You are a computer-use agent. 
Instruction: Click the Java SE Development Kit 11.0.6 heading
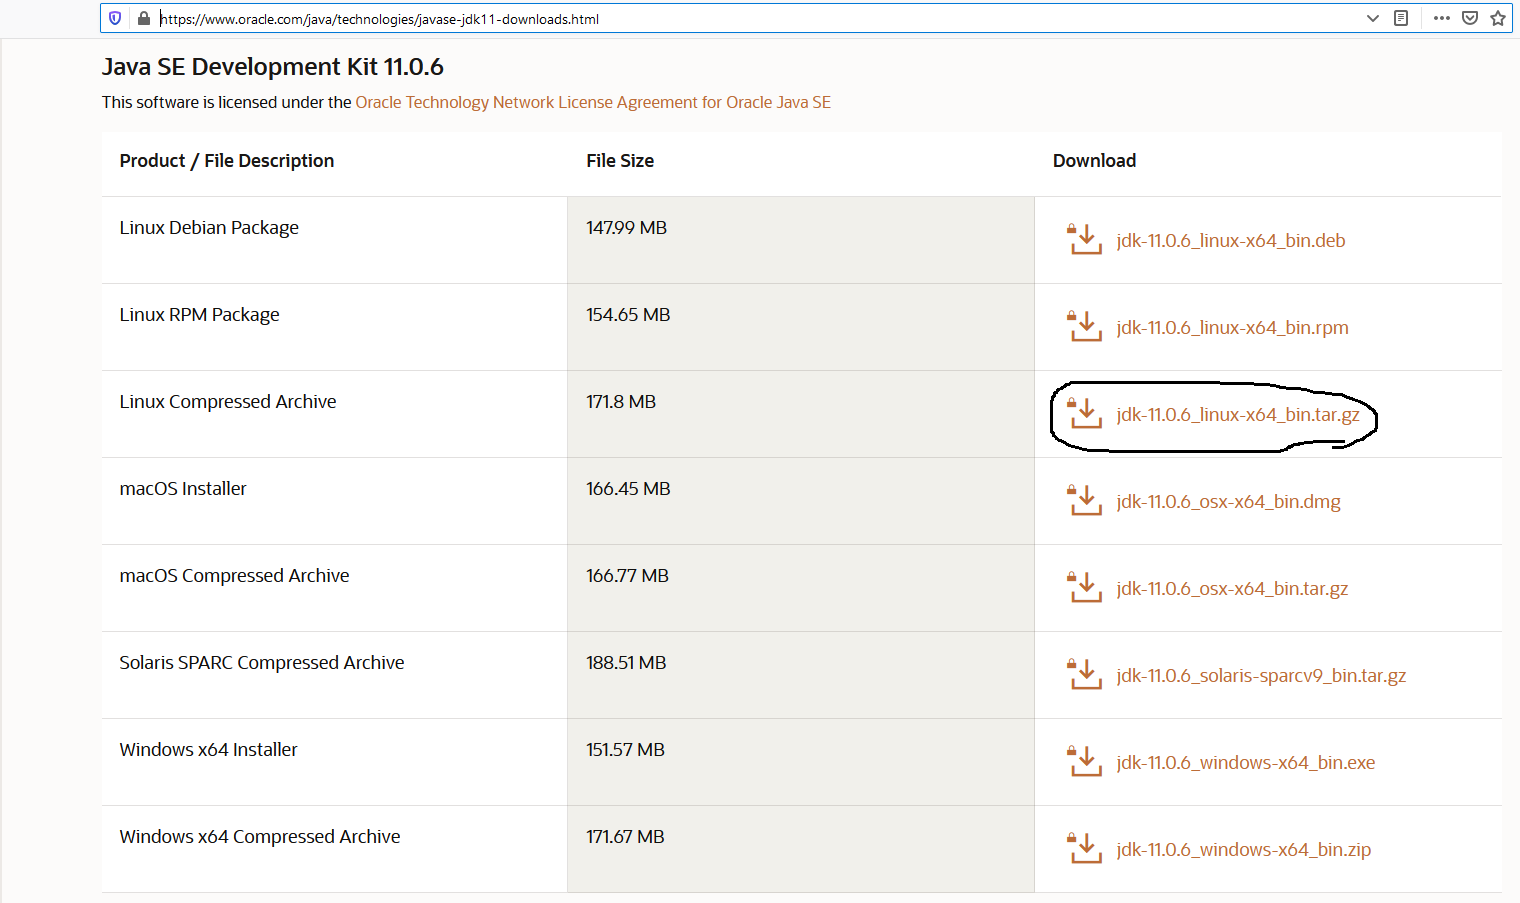(273, 67)
